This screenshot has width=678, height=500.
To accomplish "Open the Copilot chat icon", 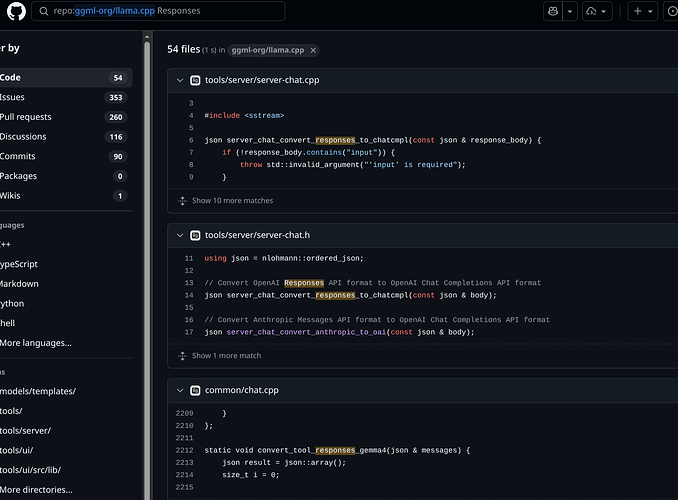I will pyautogui.click(x=553, y=11).
